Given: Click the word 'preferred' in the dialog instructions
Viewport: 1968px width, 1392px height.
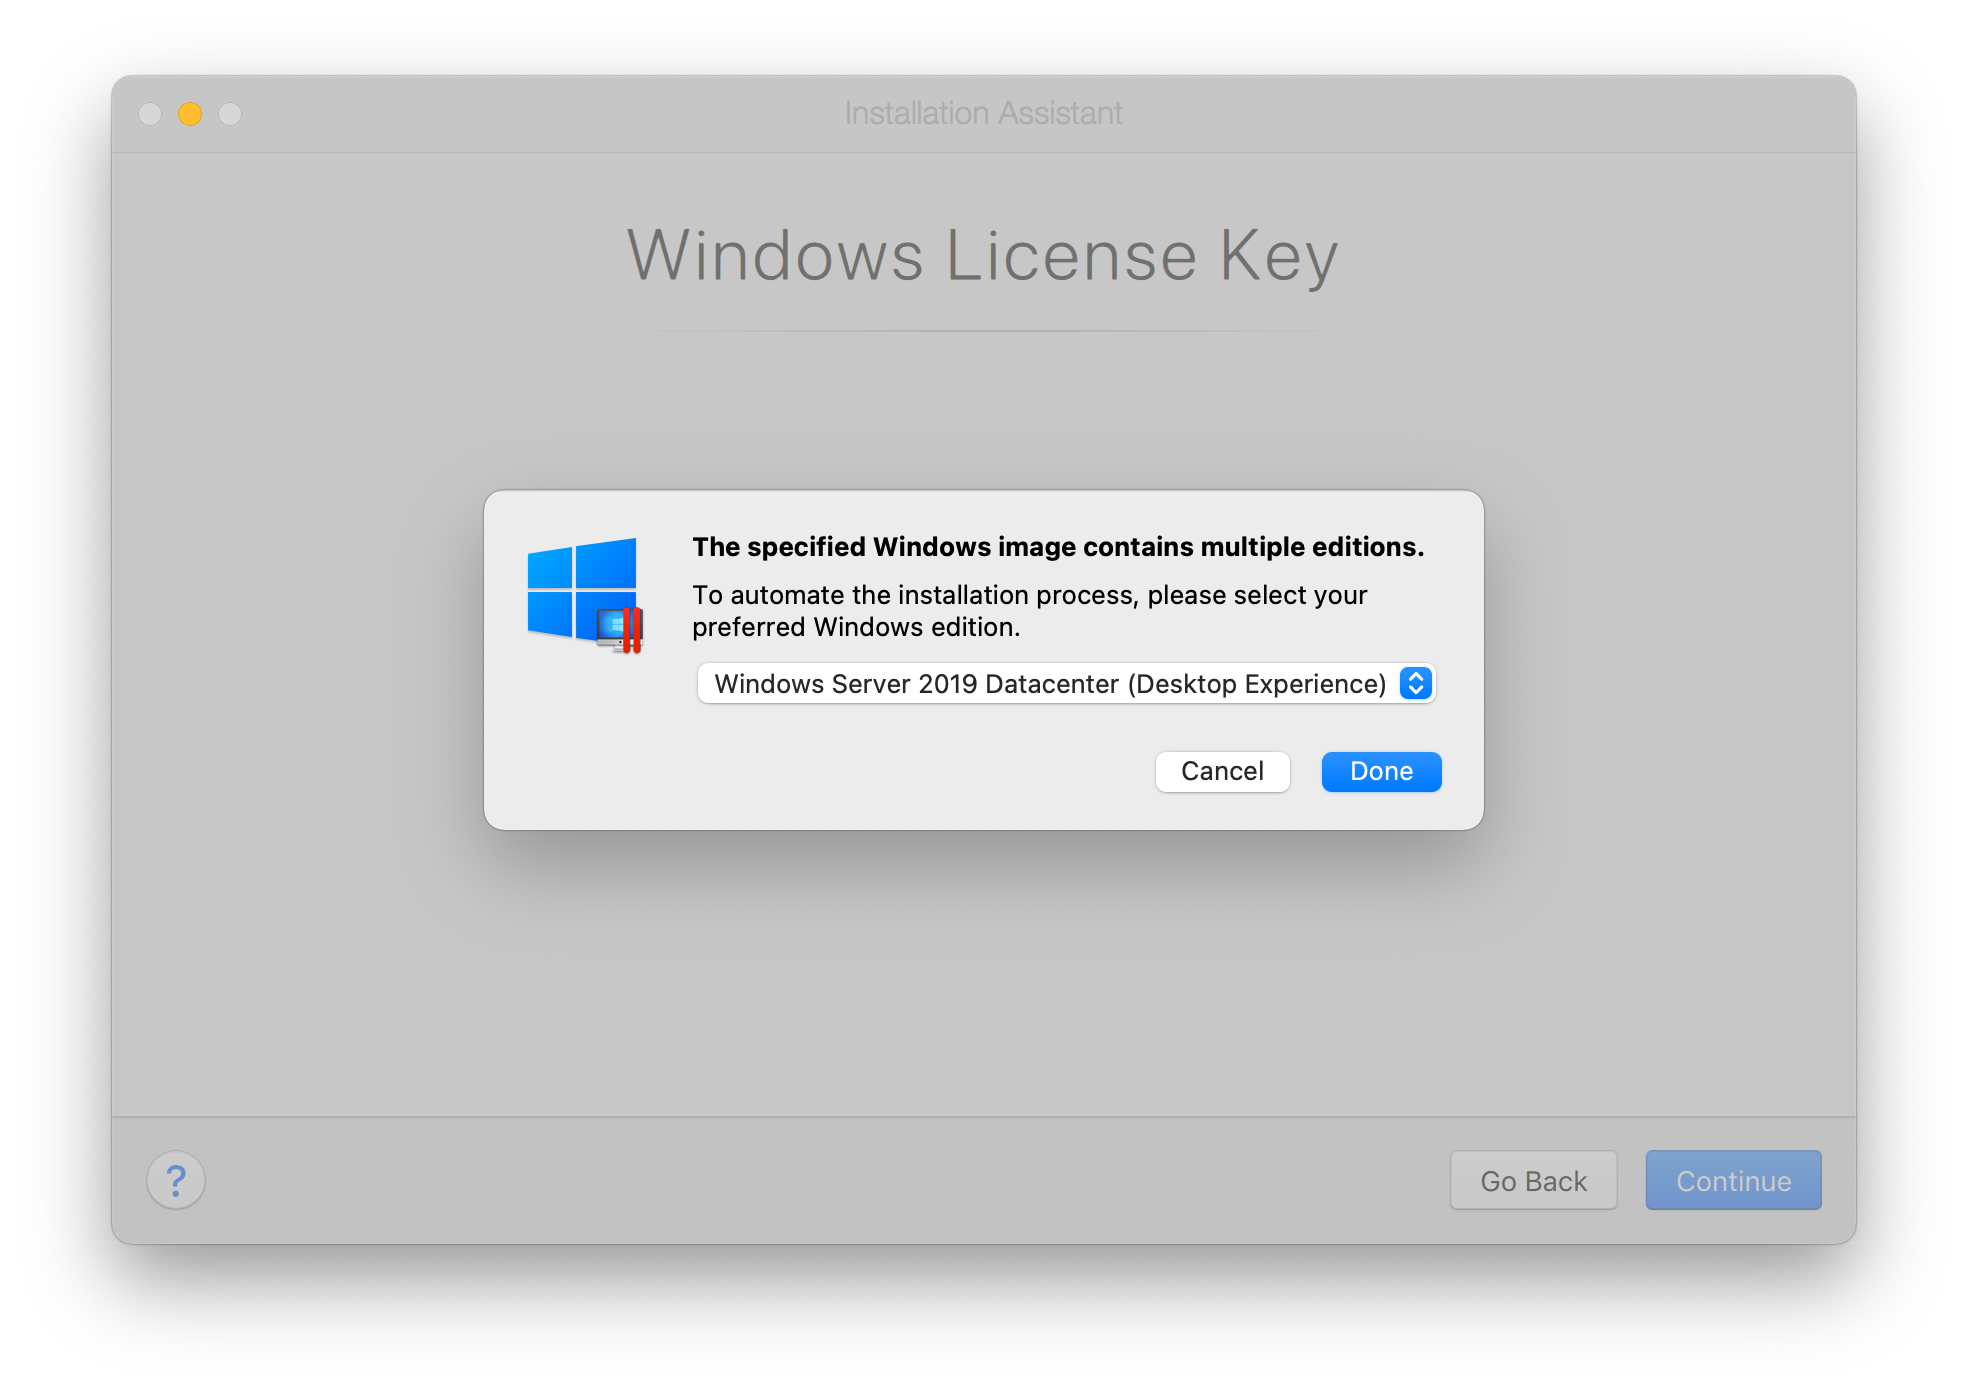Looking at the screenshot, I should tap(749, 627).
